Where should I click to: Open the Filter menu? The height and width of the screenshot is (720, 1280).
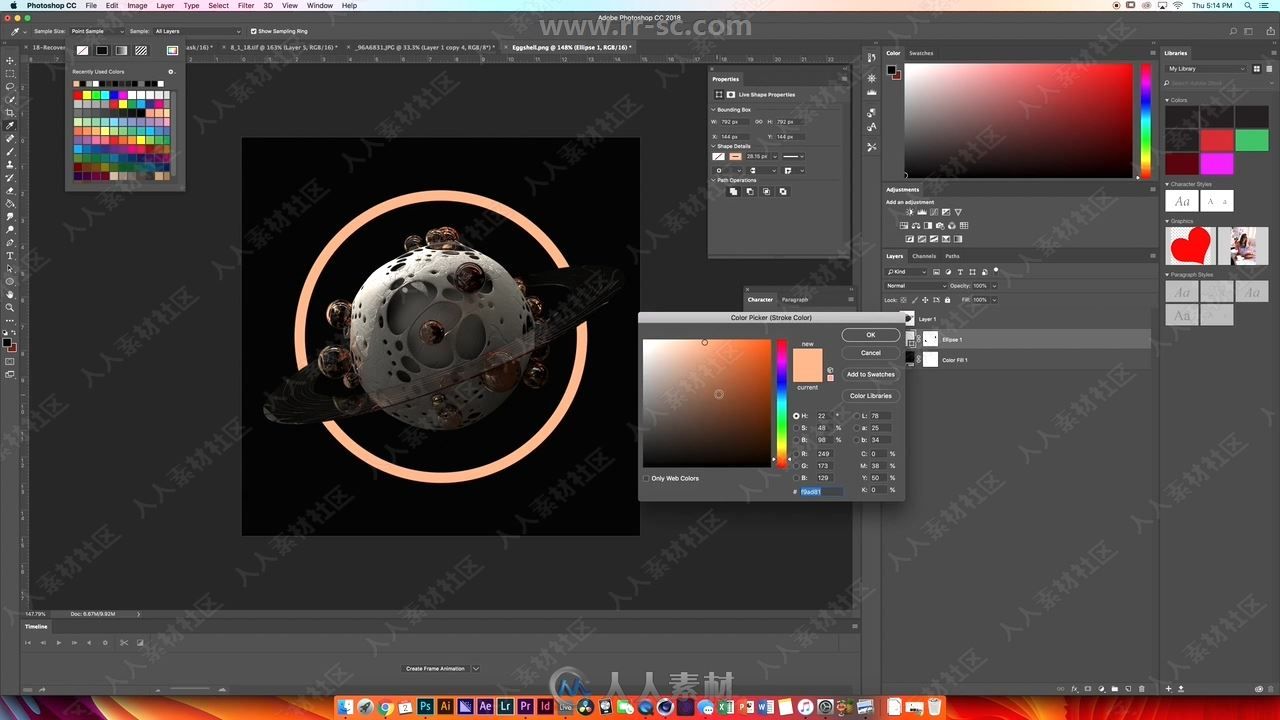(246, 6)
